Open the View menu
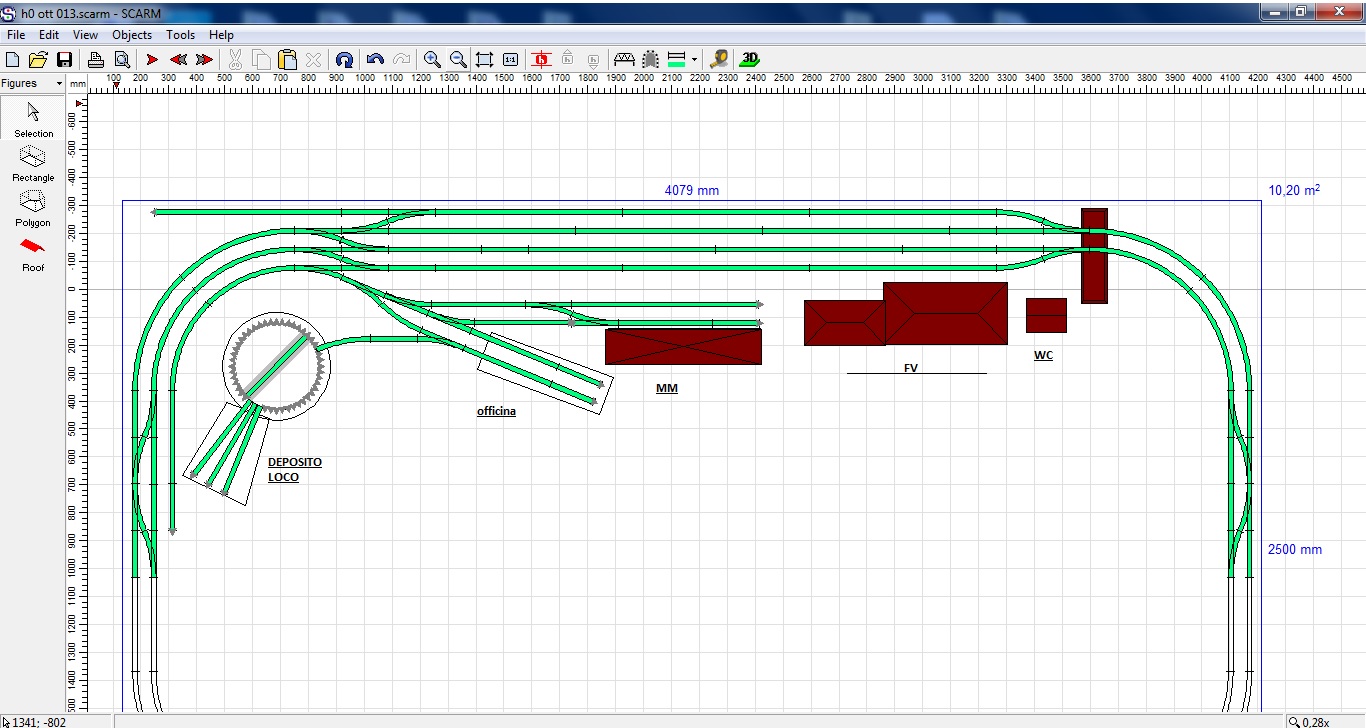Image resolution: width=1366 pixels, height=728 pixels. point(86,35)
